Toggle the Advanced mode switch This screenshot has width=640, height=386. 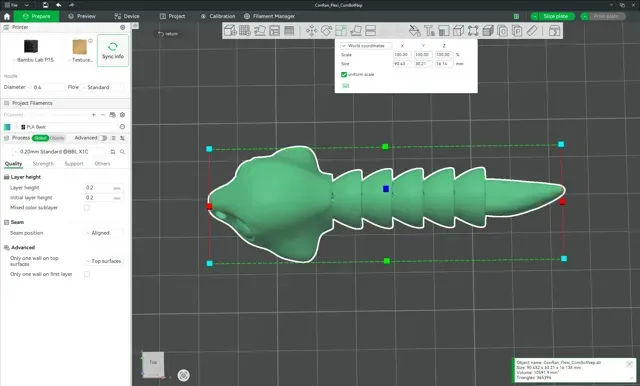click(x=103, y=138)
